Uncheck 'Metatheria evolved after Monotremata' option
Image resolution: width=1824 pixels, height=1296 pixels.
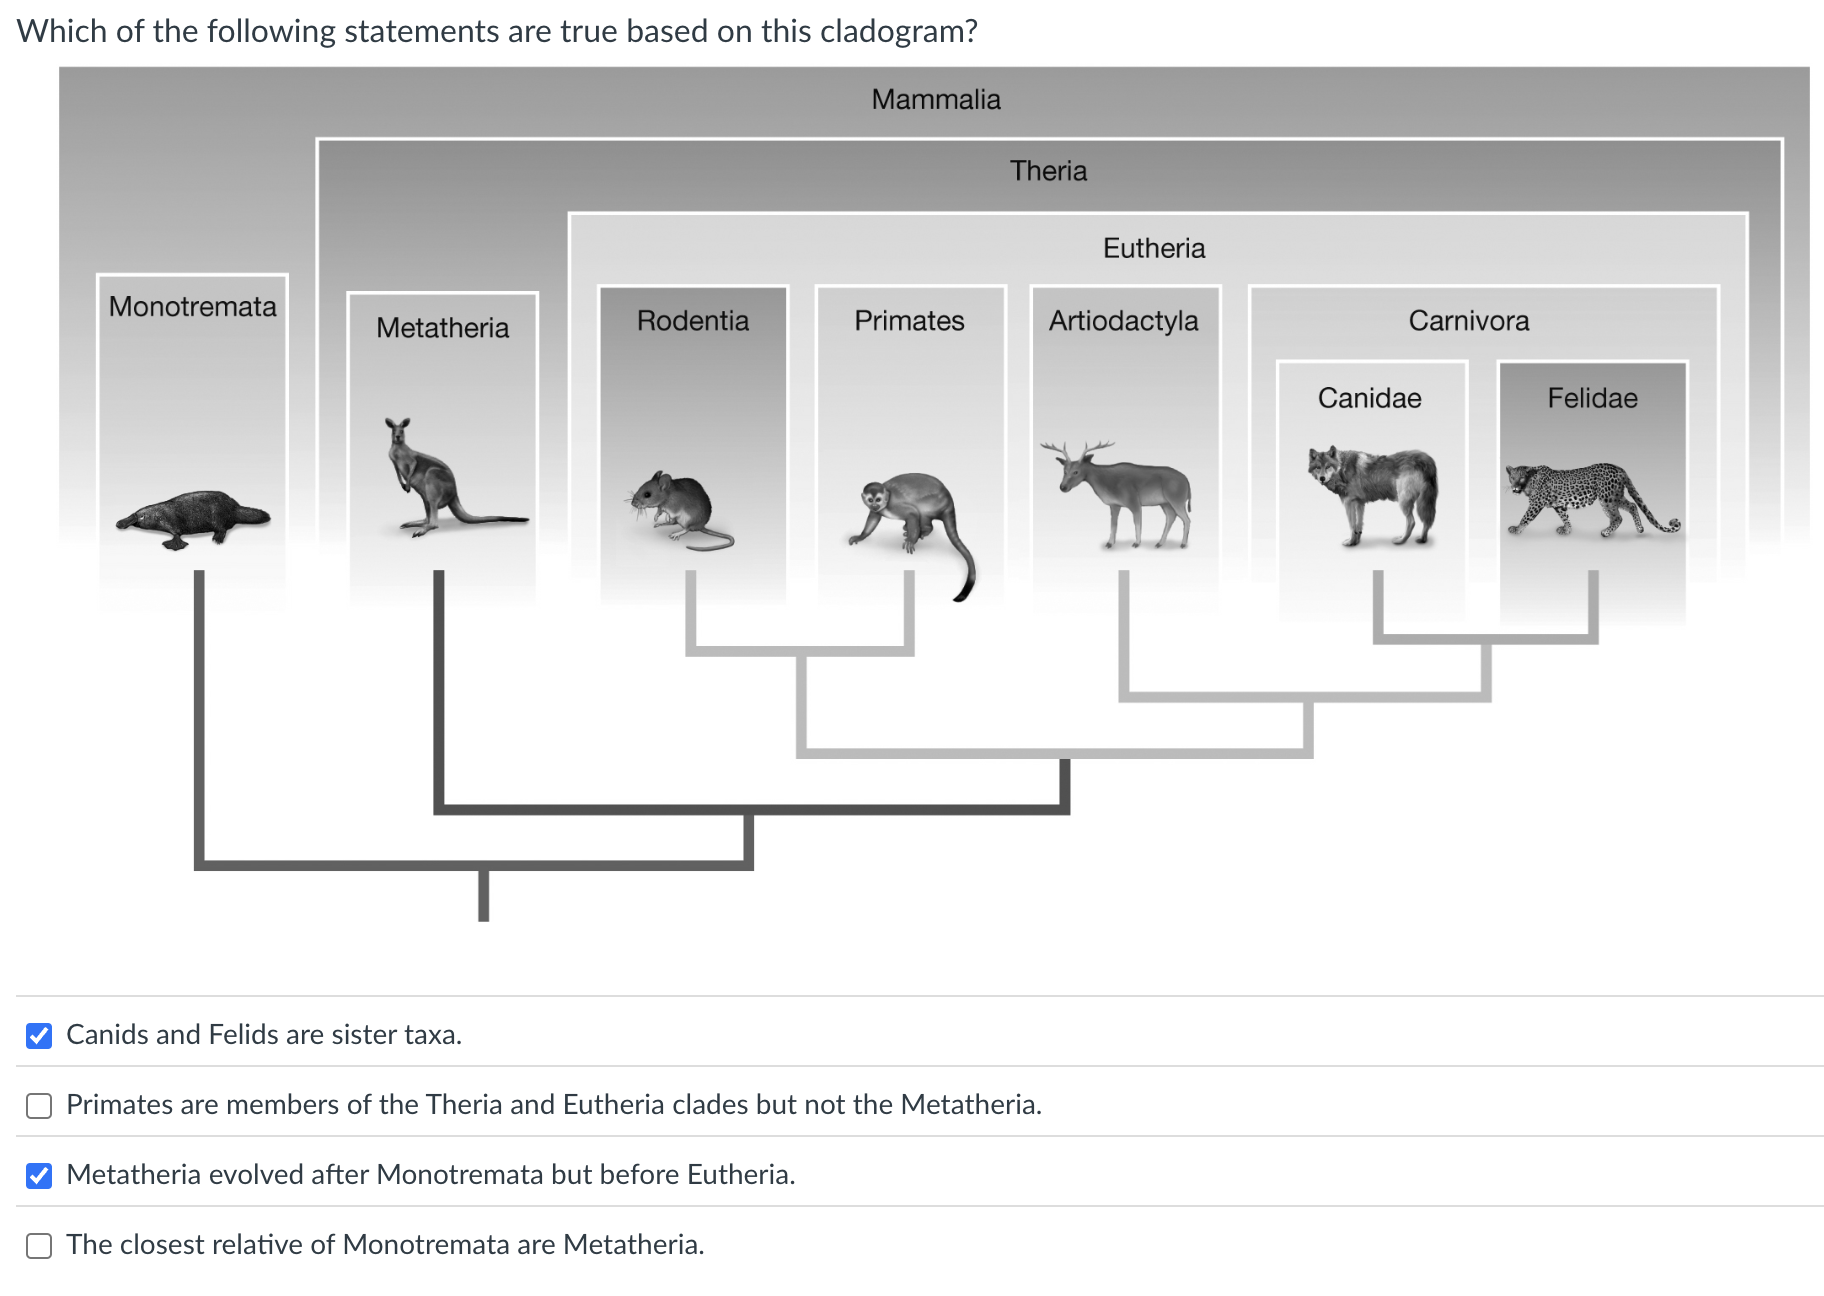coord(39,1175)
